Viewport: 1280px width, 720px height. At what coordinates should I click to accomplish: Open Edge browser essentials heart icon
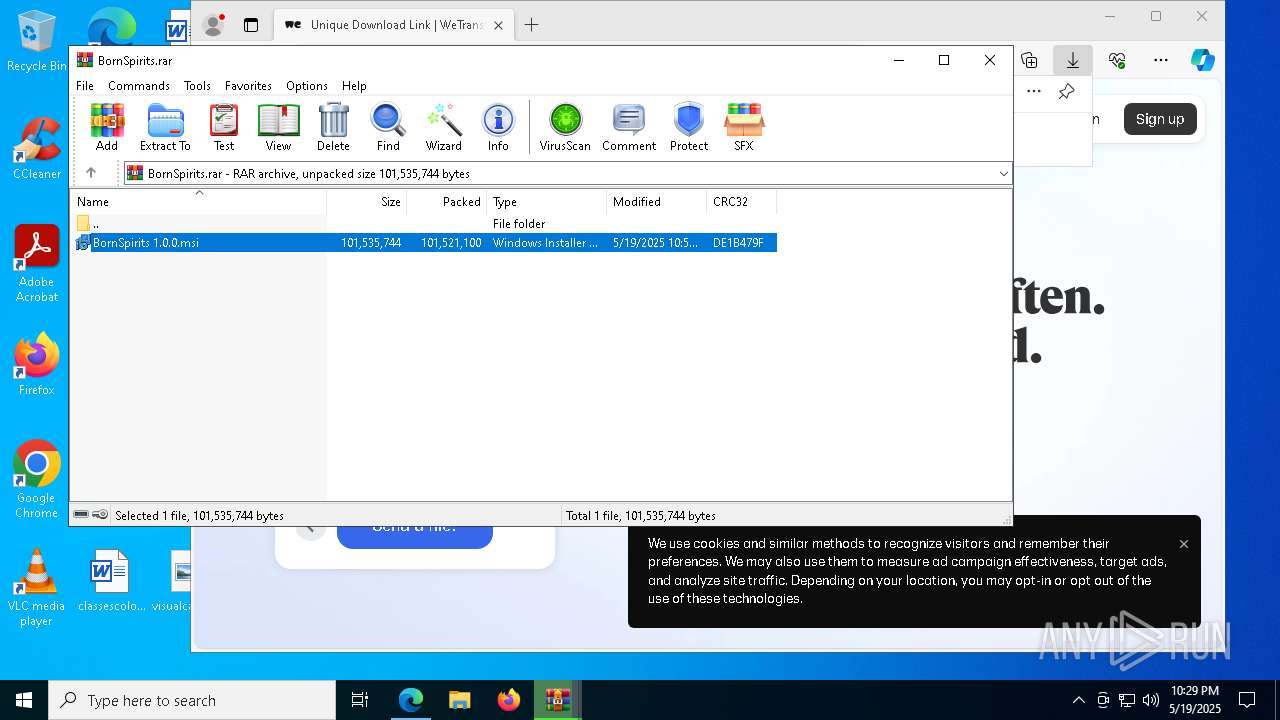tap(1117, 60)
